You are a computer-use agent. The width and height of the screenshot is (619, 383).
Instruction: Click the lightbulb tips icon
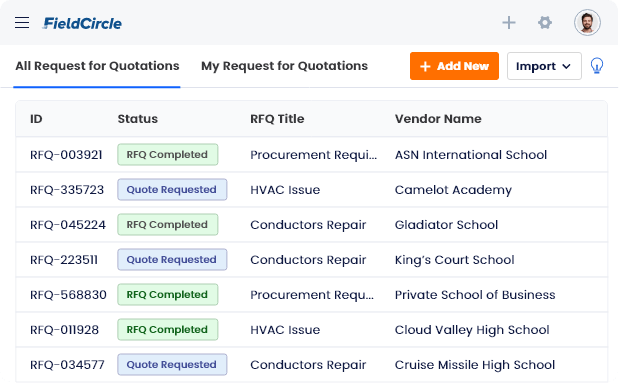[x=596, y=66]
